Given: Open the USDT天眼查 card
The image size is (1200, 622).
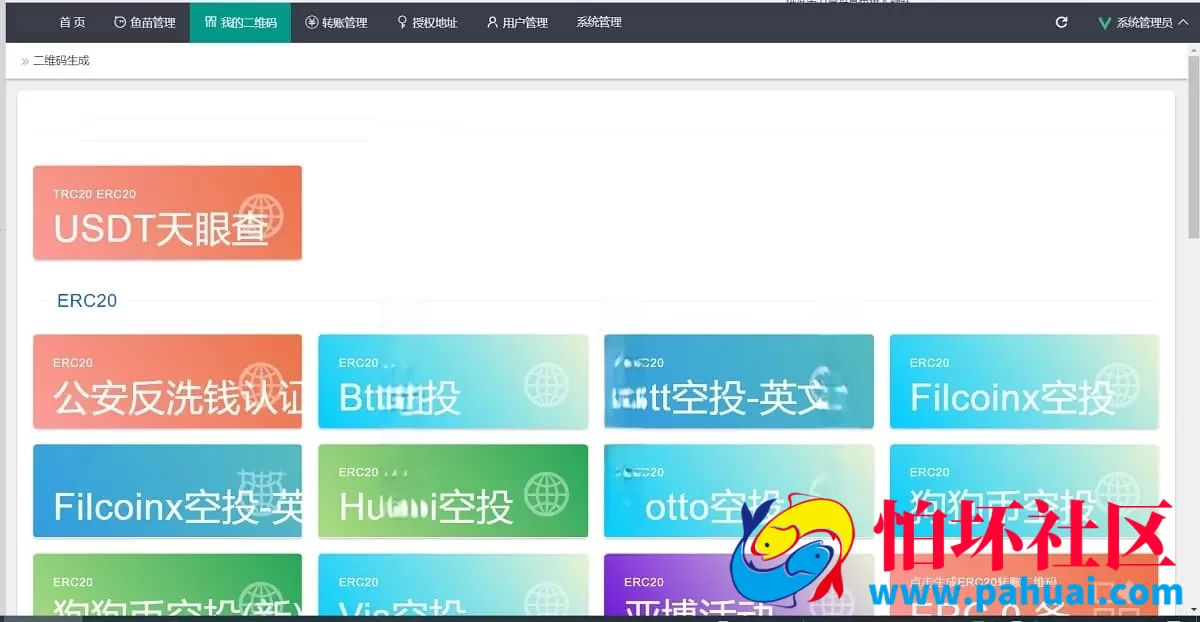Looking at the screenshot, I should tap(167, 212).
